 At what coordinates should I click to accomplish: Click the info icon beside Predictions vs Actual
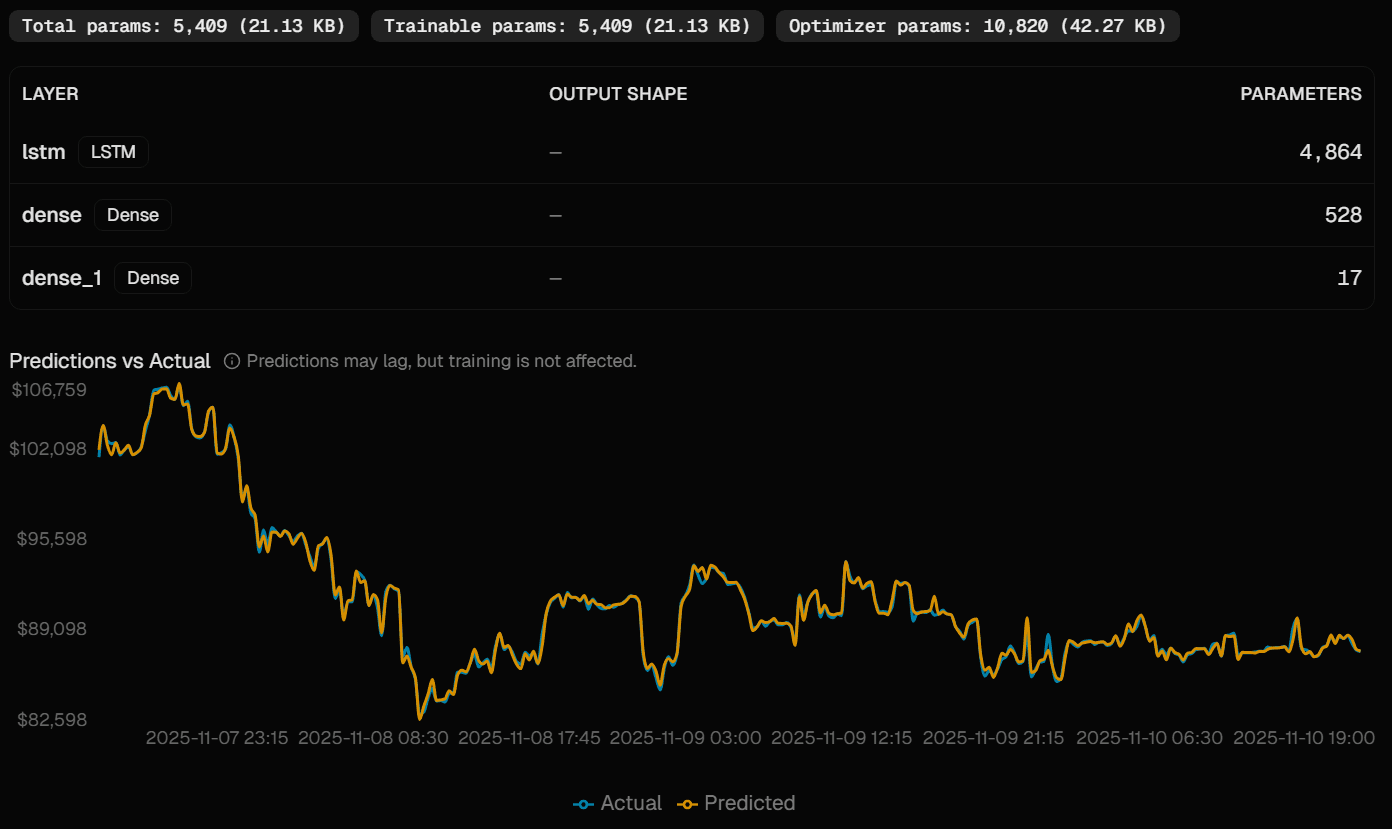coord(232,361)
